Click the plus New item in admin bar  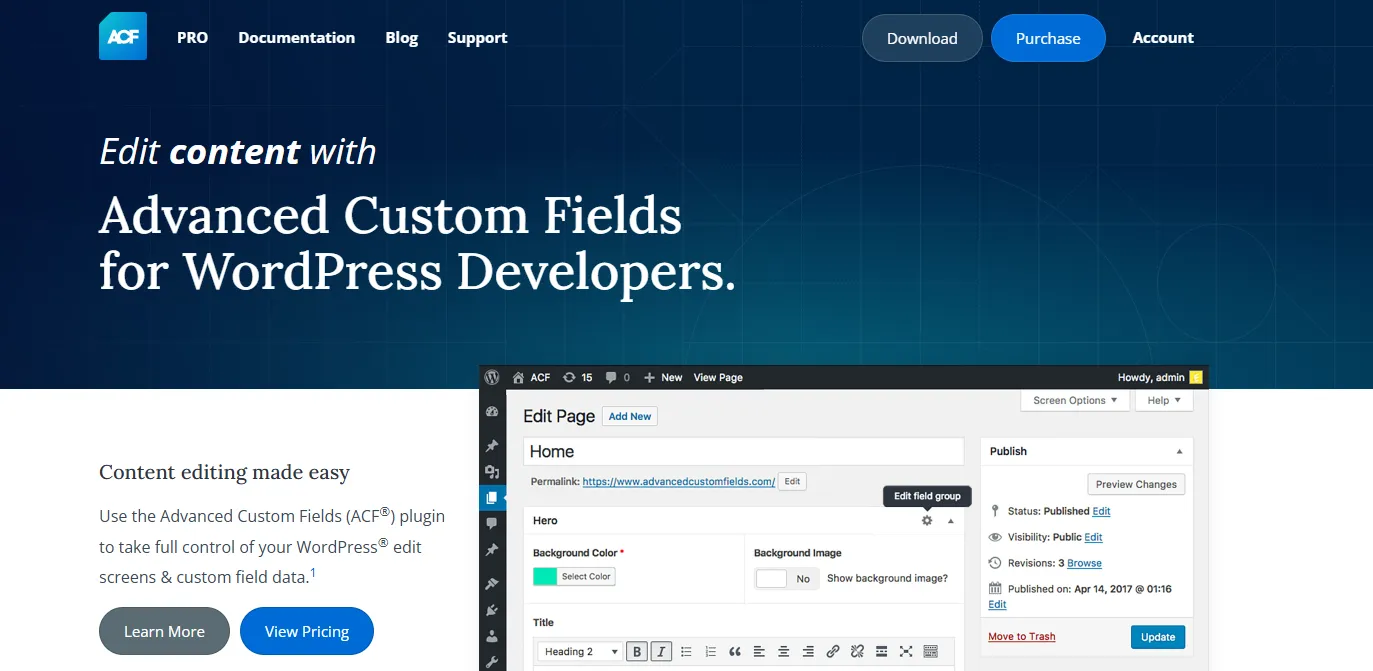pos(662,377)
